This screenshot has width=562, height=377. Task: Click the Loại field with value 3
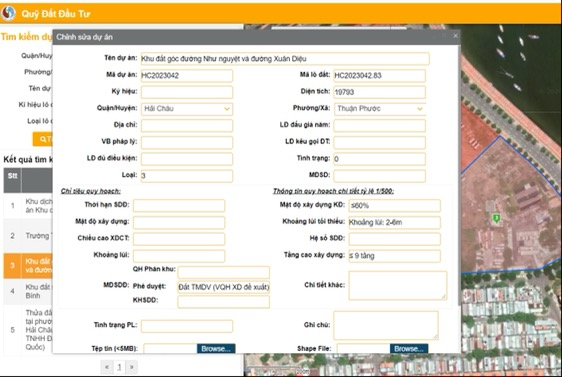click(186, 175)
